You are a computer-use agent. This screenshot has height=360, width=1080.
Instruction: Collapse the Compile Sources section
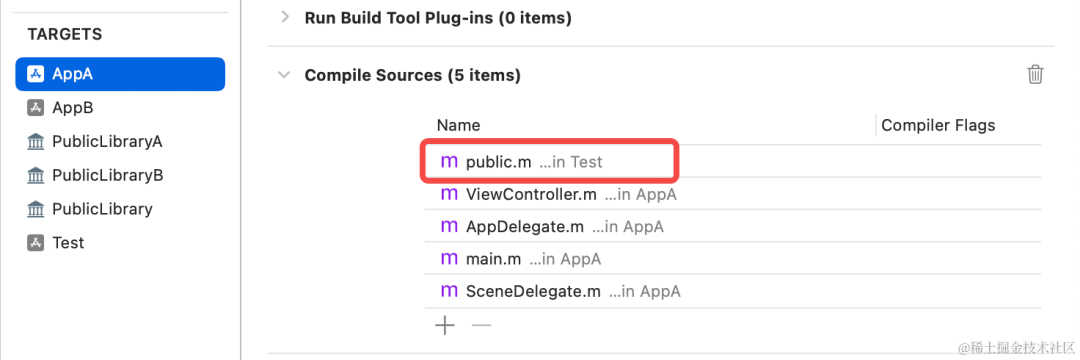[x=284, y=75]
